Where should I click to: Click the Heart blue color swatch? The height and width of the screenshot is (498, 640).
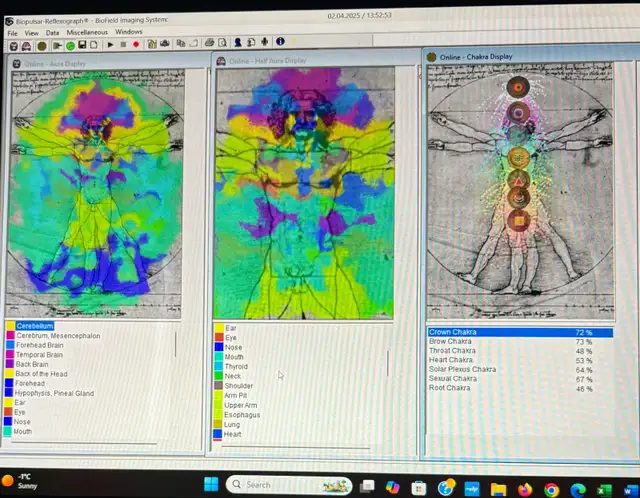pos(218,434)
